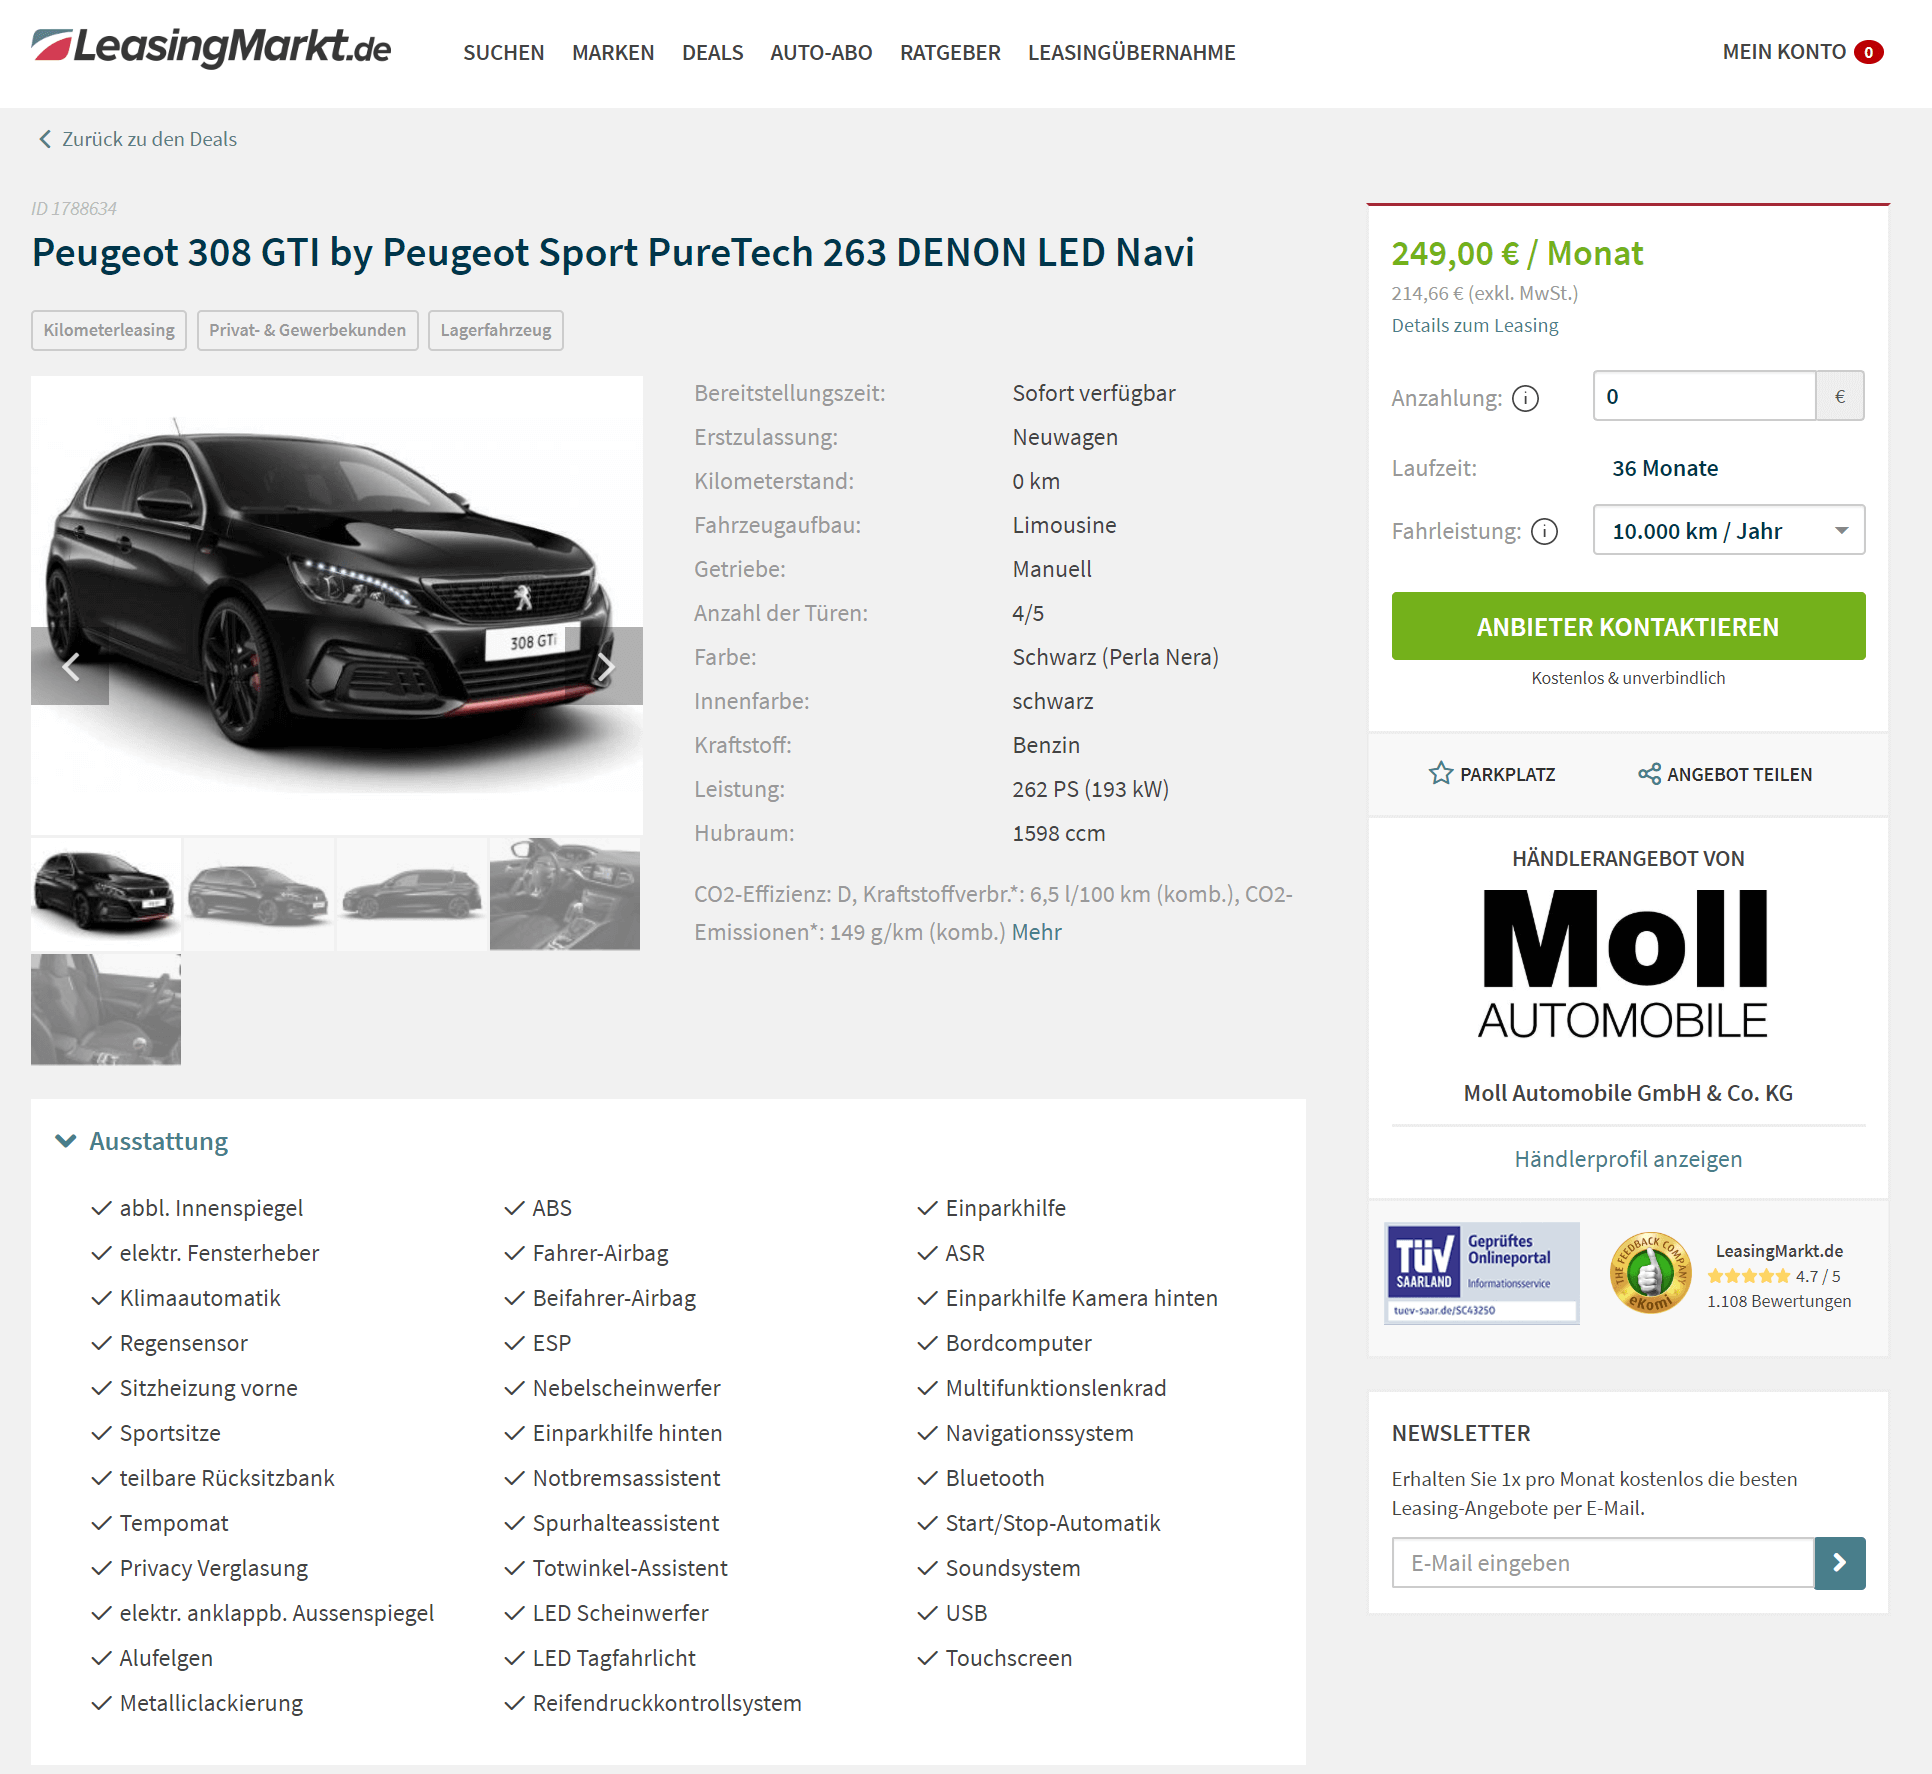Viewport: 1932px width, 1774px height.
Task: Open the DEALS menu item
Action: tap(712, 52)
